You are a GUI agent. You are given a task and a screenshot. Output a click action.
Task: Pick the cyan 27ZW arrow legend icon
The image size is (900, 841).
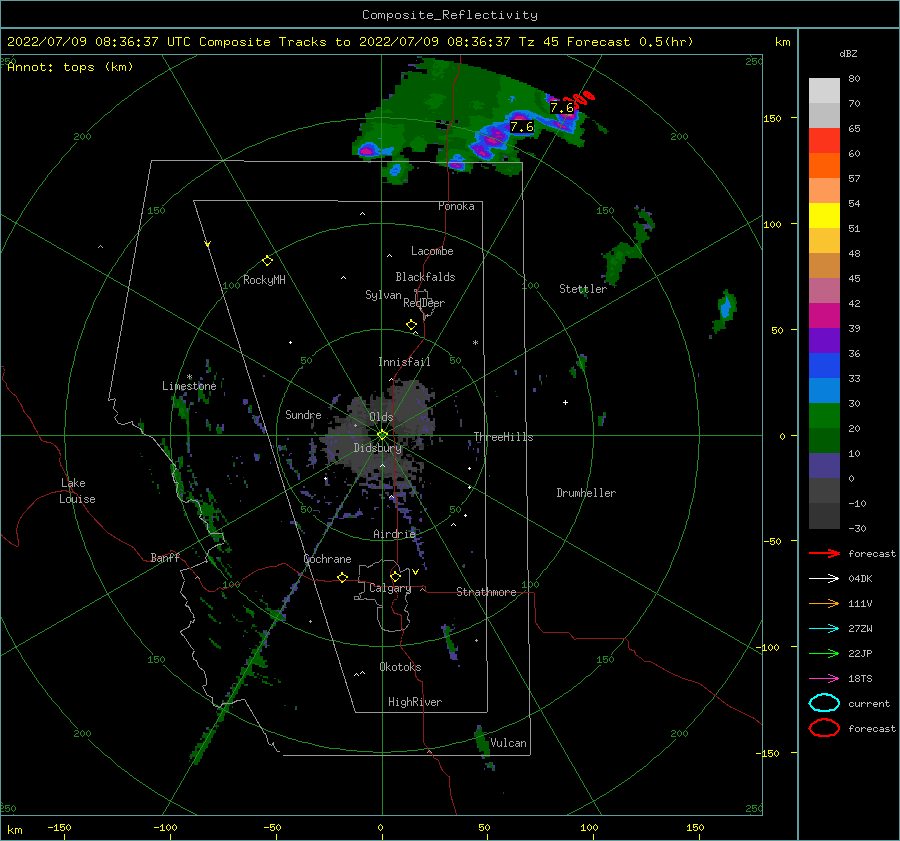pyautogui.click(x=824, y=629)
